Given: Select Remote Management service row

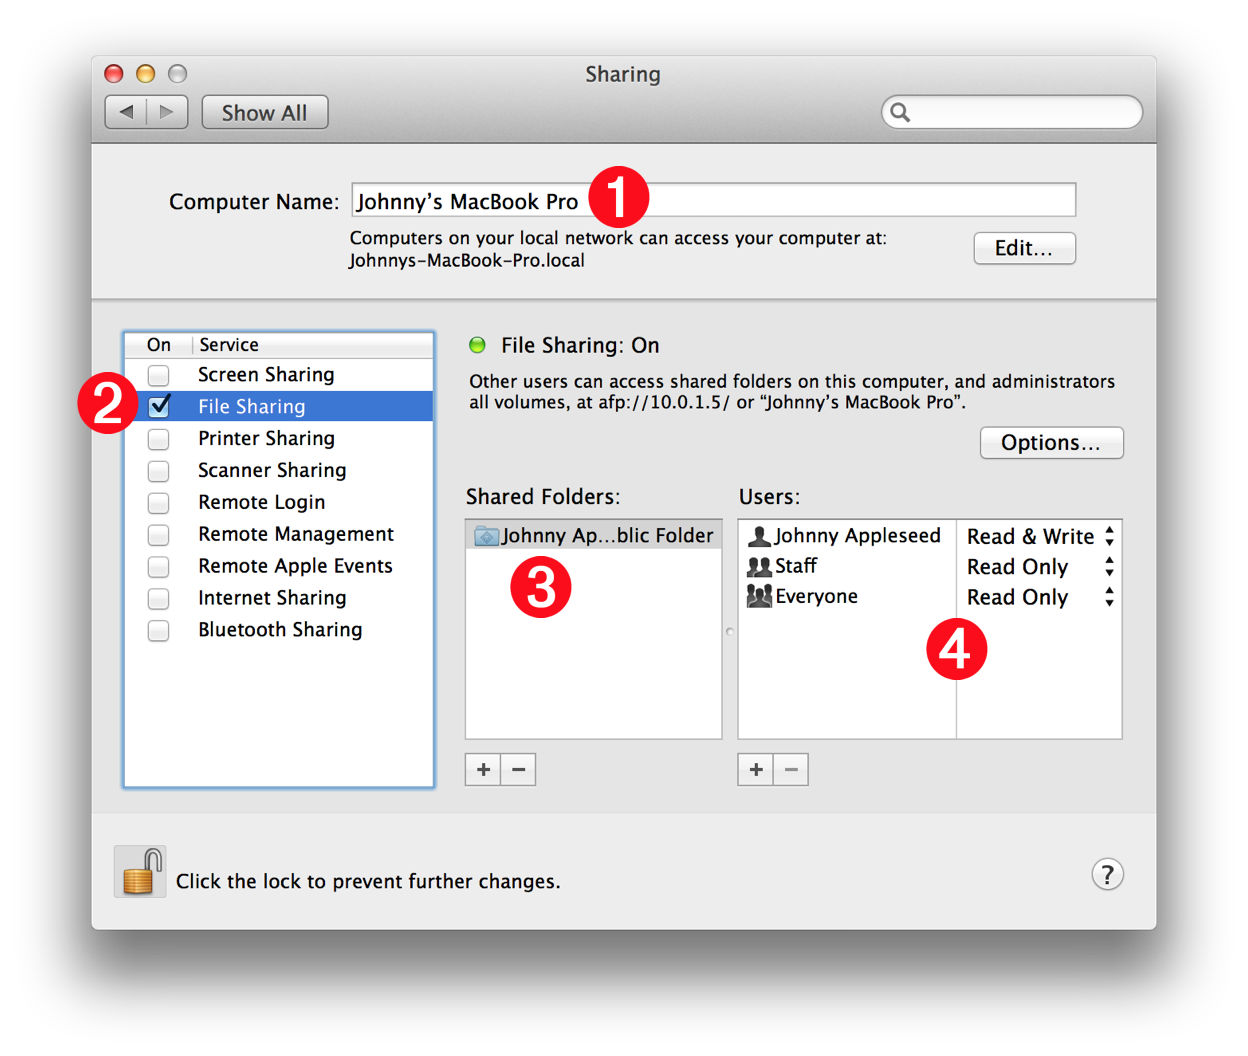Looking at the screenshot, I should [x=279, y=535].
